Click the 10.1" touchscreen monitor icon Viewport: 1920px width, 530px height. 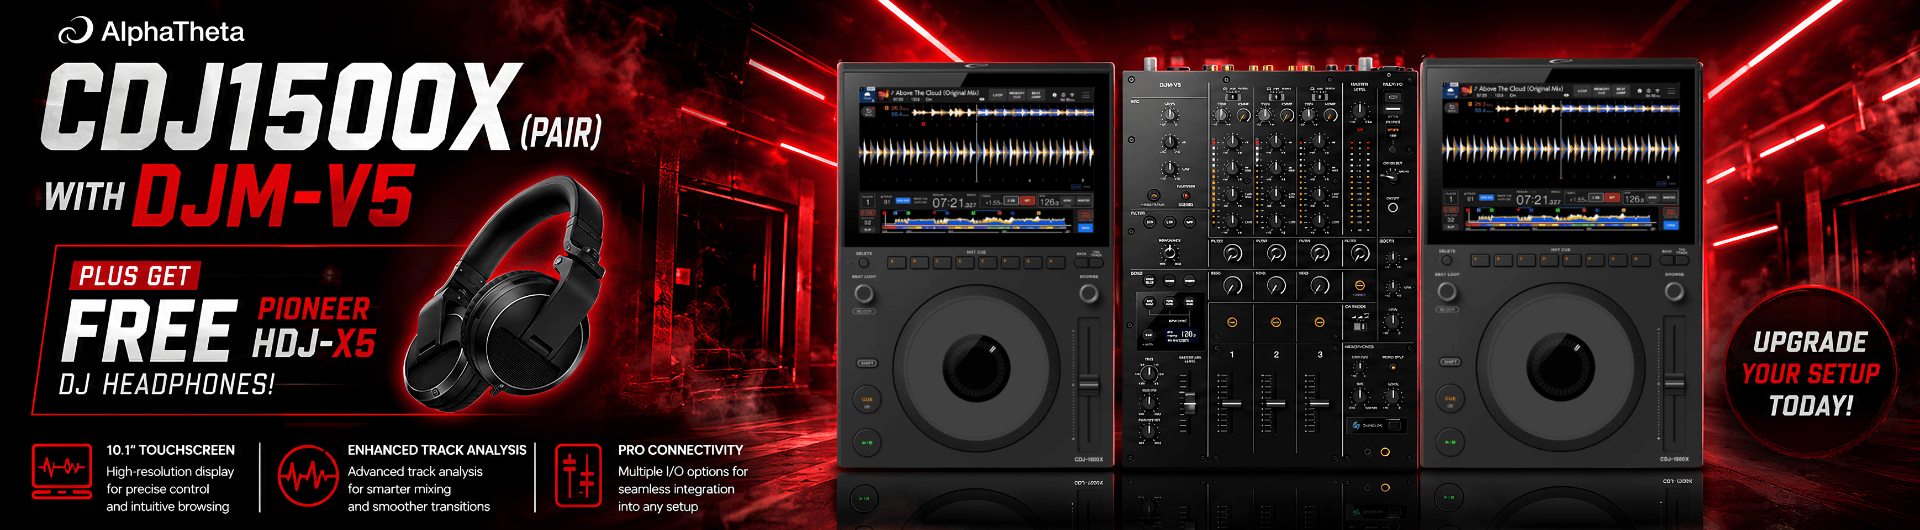pos(62,472)
